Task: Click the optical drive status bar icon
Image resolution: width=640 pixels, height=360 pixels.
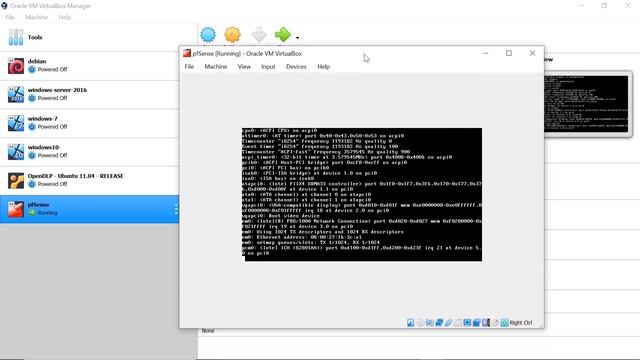Action: point(420,323)
